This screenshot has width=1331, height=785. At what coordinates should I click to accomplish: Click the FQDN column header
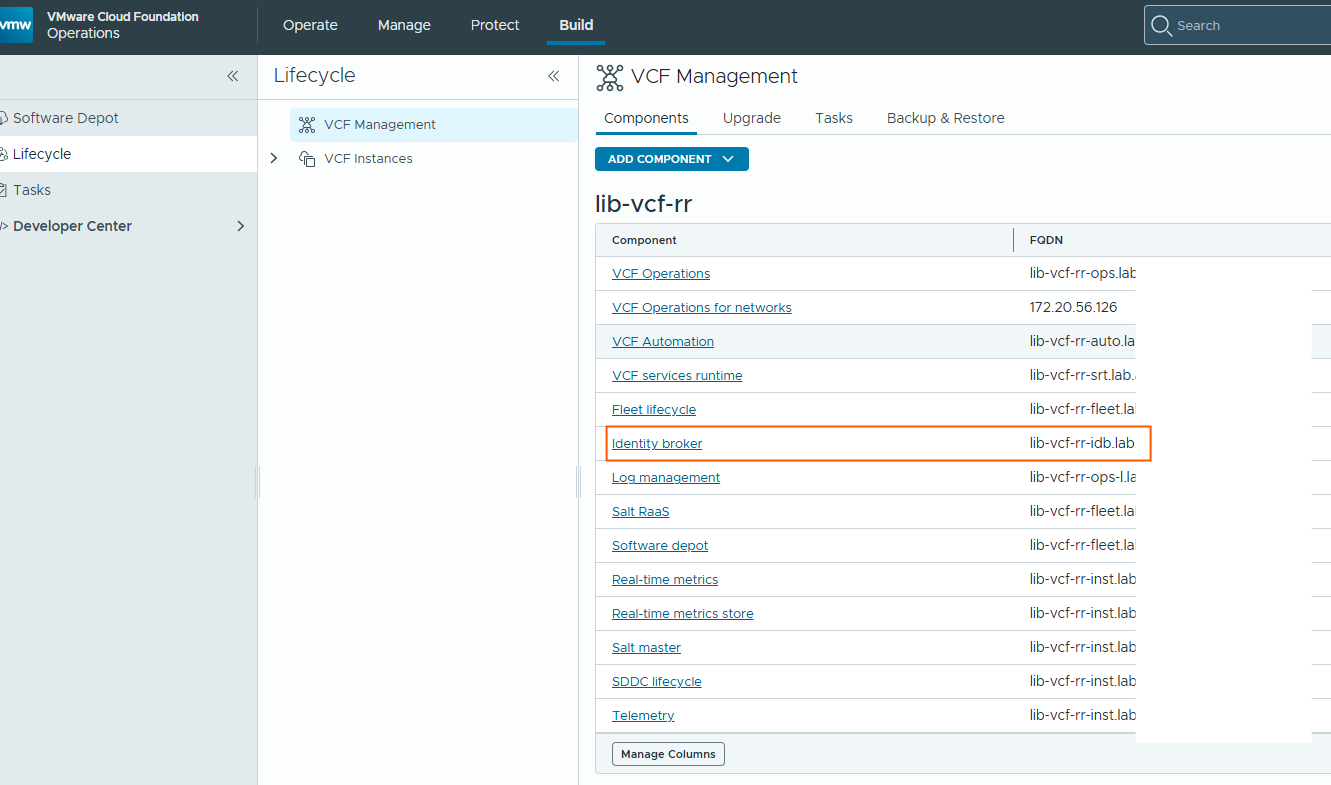(x=1046, y=240)
